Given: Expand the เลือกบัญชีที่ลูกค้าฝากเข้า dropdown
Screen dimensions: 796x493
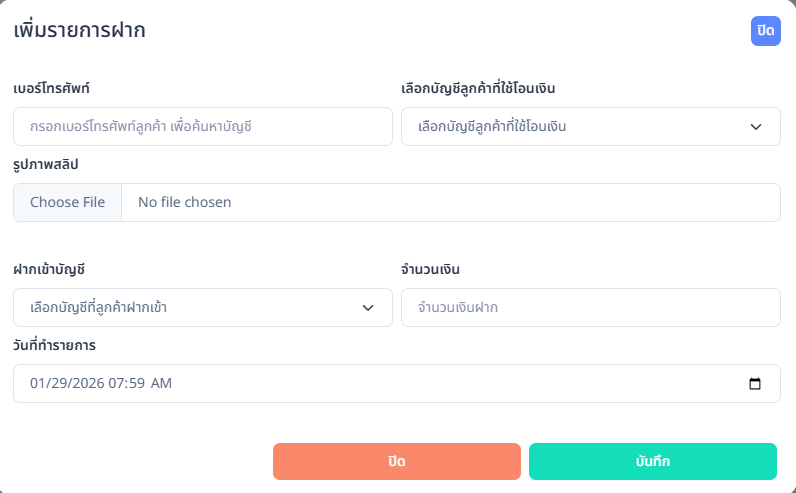Looking at the screenshot, I should click(x=203, y=308).
